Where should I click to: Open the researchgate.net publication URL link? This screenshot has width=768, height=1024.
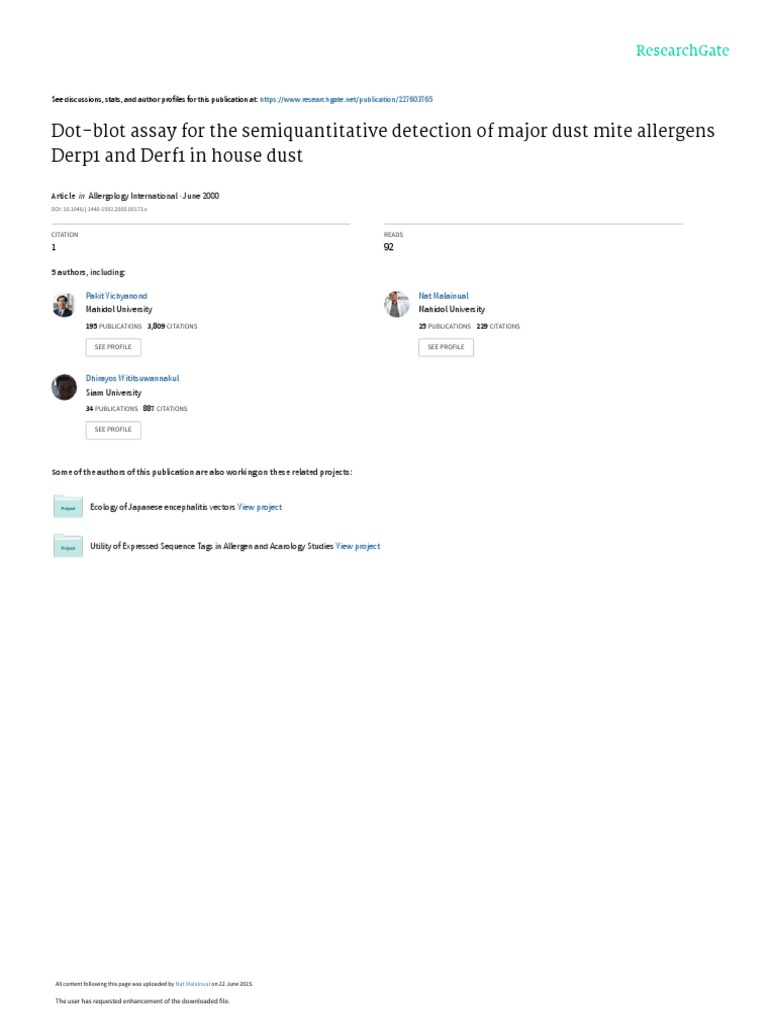[346, 99]
